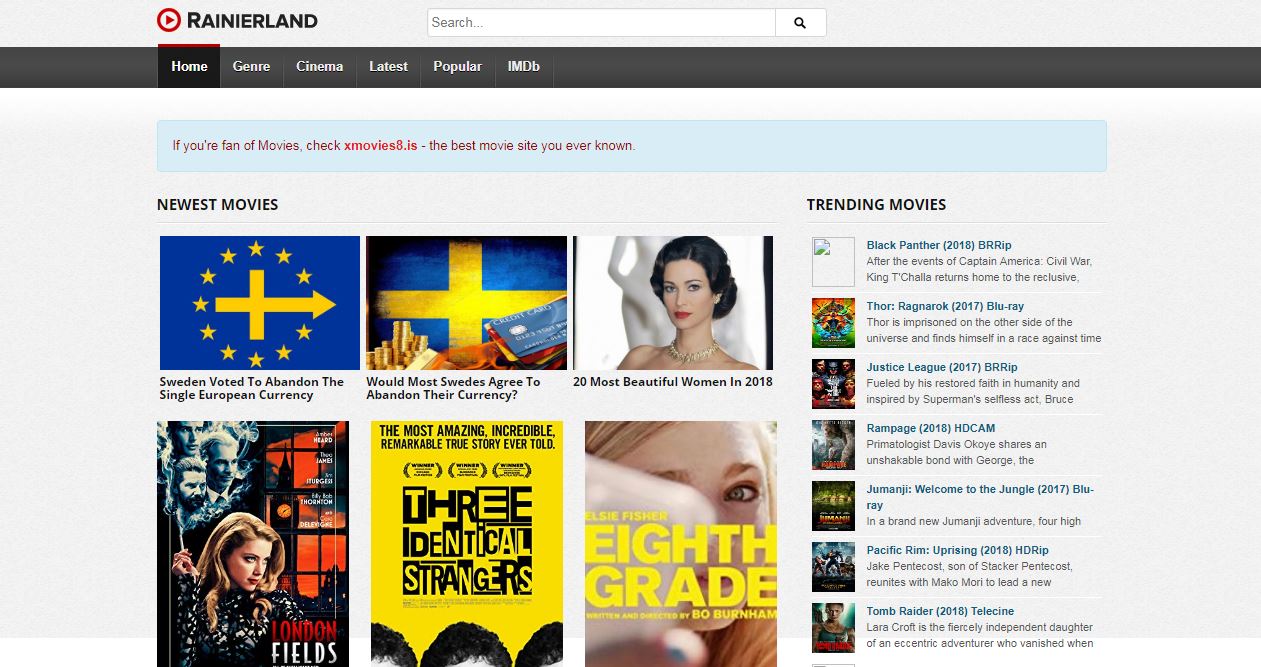This screenshot has height=667, width=1261.
Task: Click the search magnifier button
Action: [x=800, y=23]
